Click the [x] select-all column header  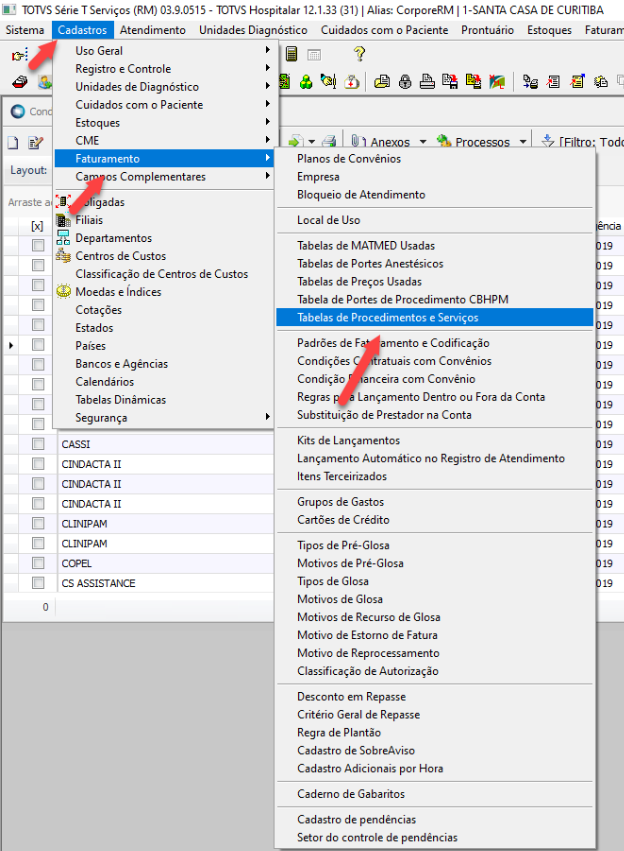37,226
